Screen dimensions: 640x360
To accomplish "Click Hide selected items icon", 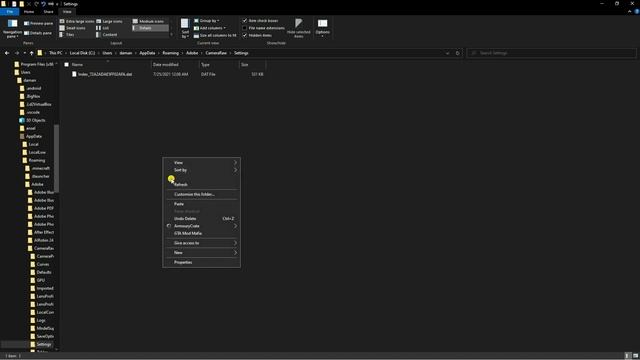I will tap(299, 23).
